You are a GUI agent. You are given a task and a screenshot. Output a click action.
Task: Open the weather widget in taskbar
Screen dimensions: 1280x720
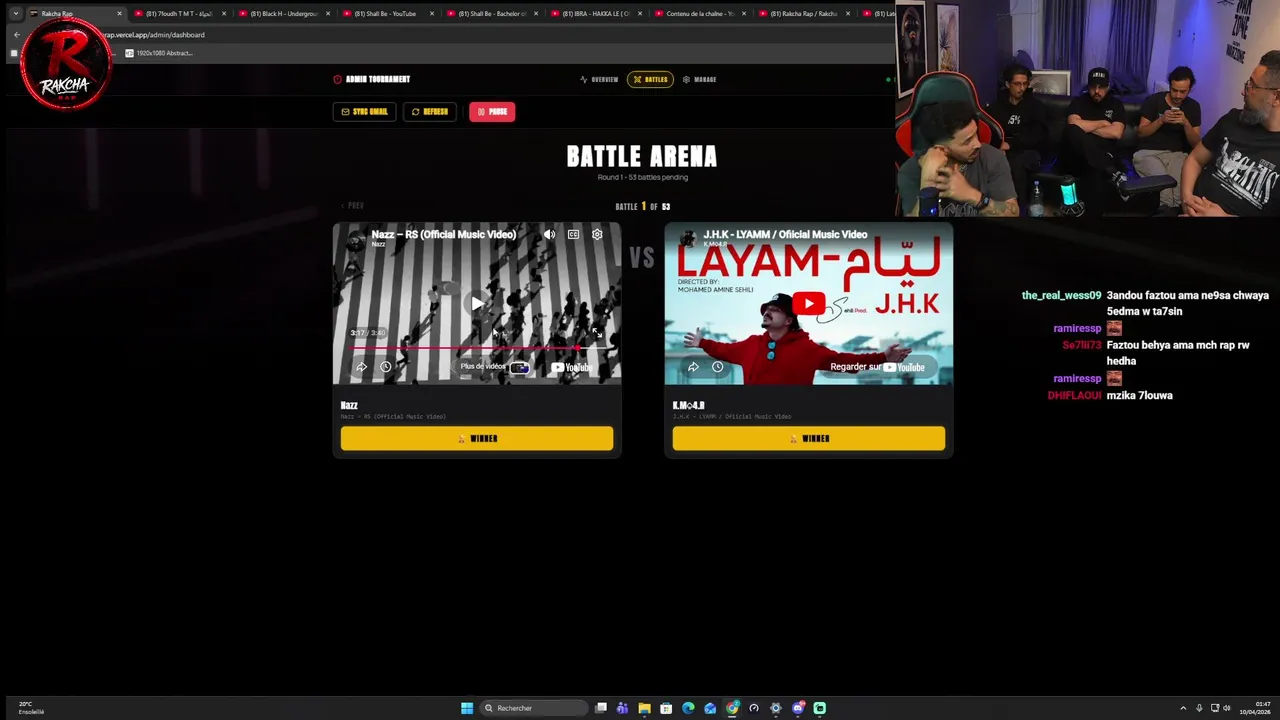pos(30,708)
